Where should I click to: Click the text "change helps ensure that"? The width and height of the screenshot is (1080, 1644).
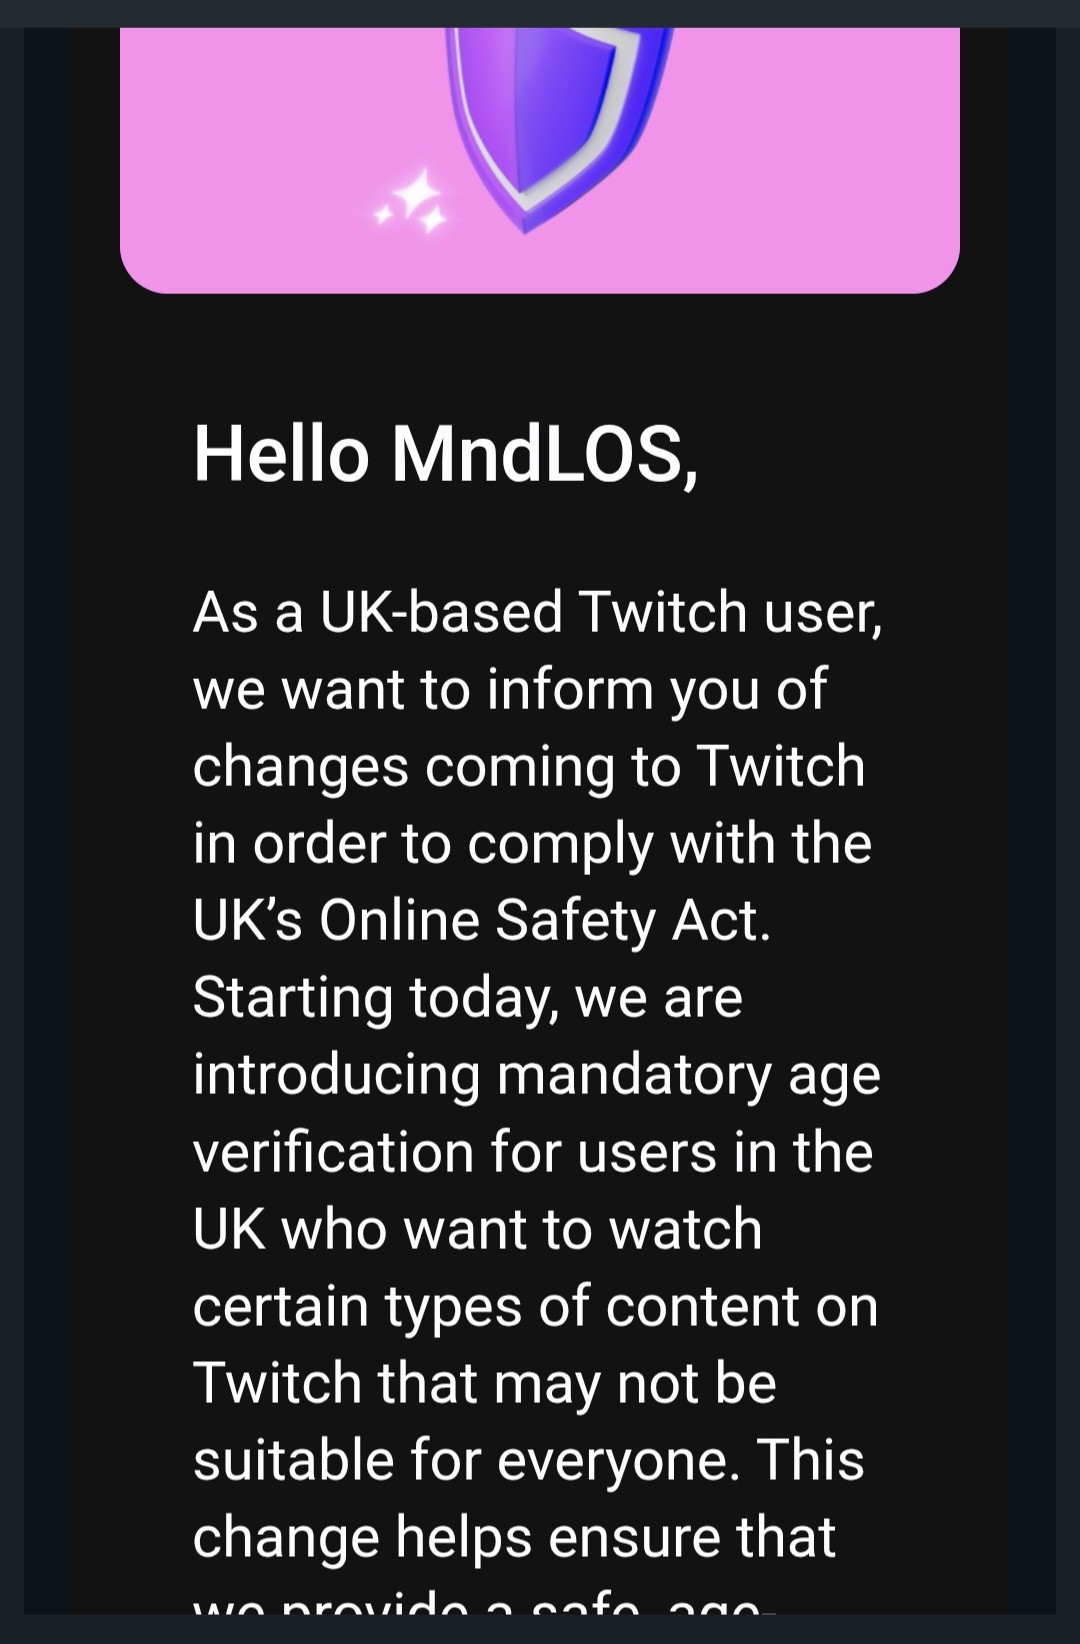pos(514,1537)
